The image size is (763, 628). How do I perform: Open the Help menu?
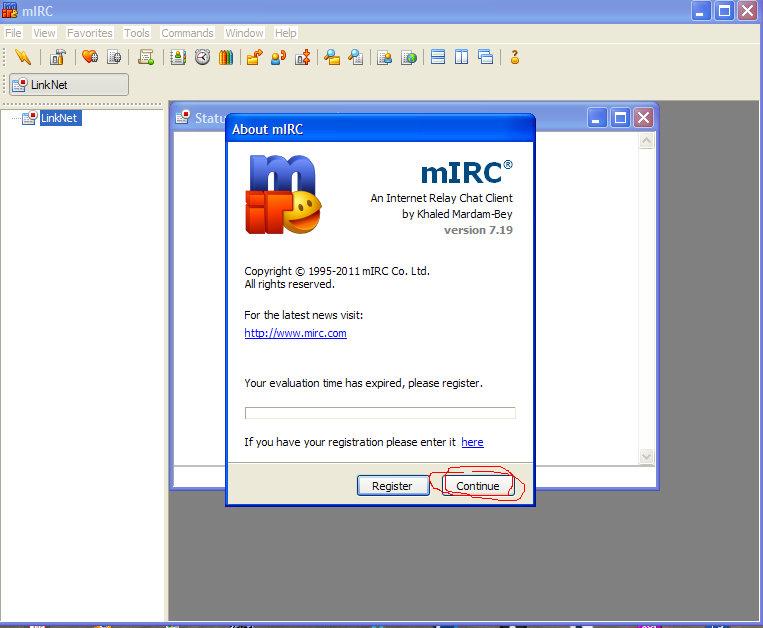click(x=285, y=33)
